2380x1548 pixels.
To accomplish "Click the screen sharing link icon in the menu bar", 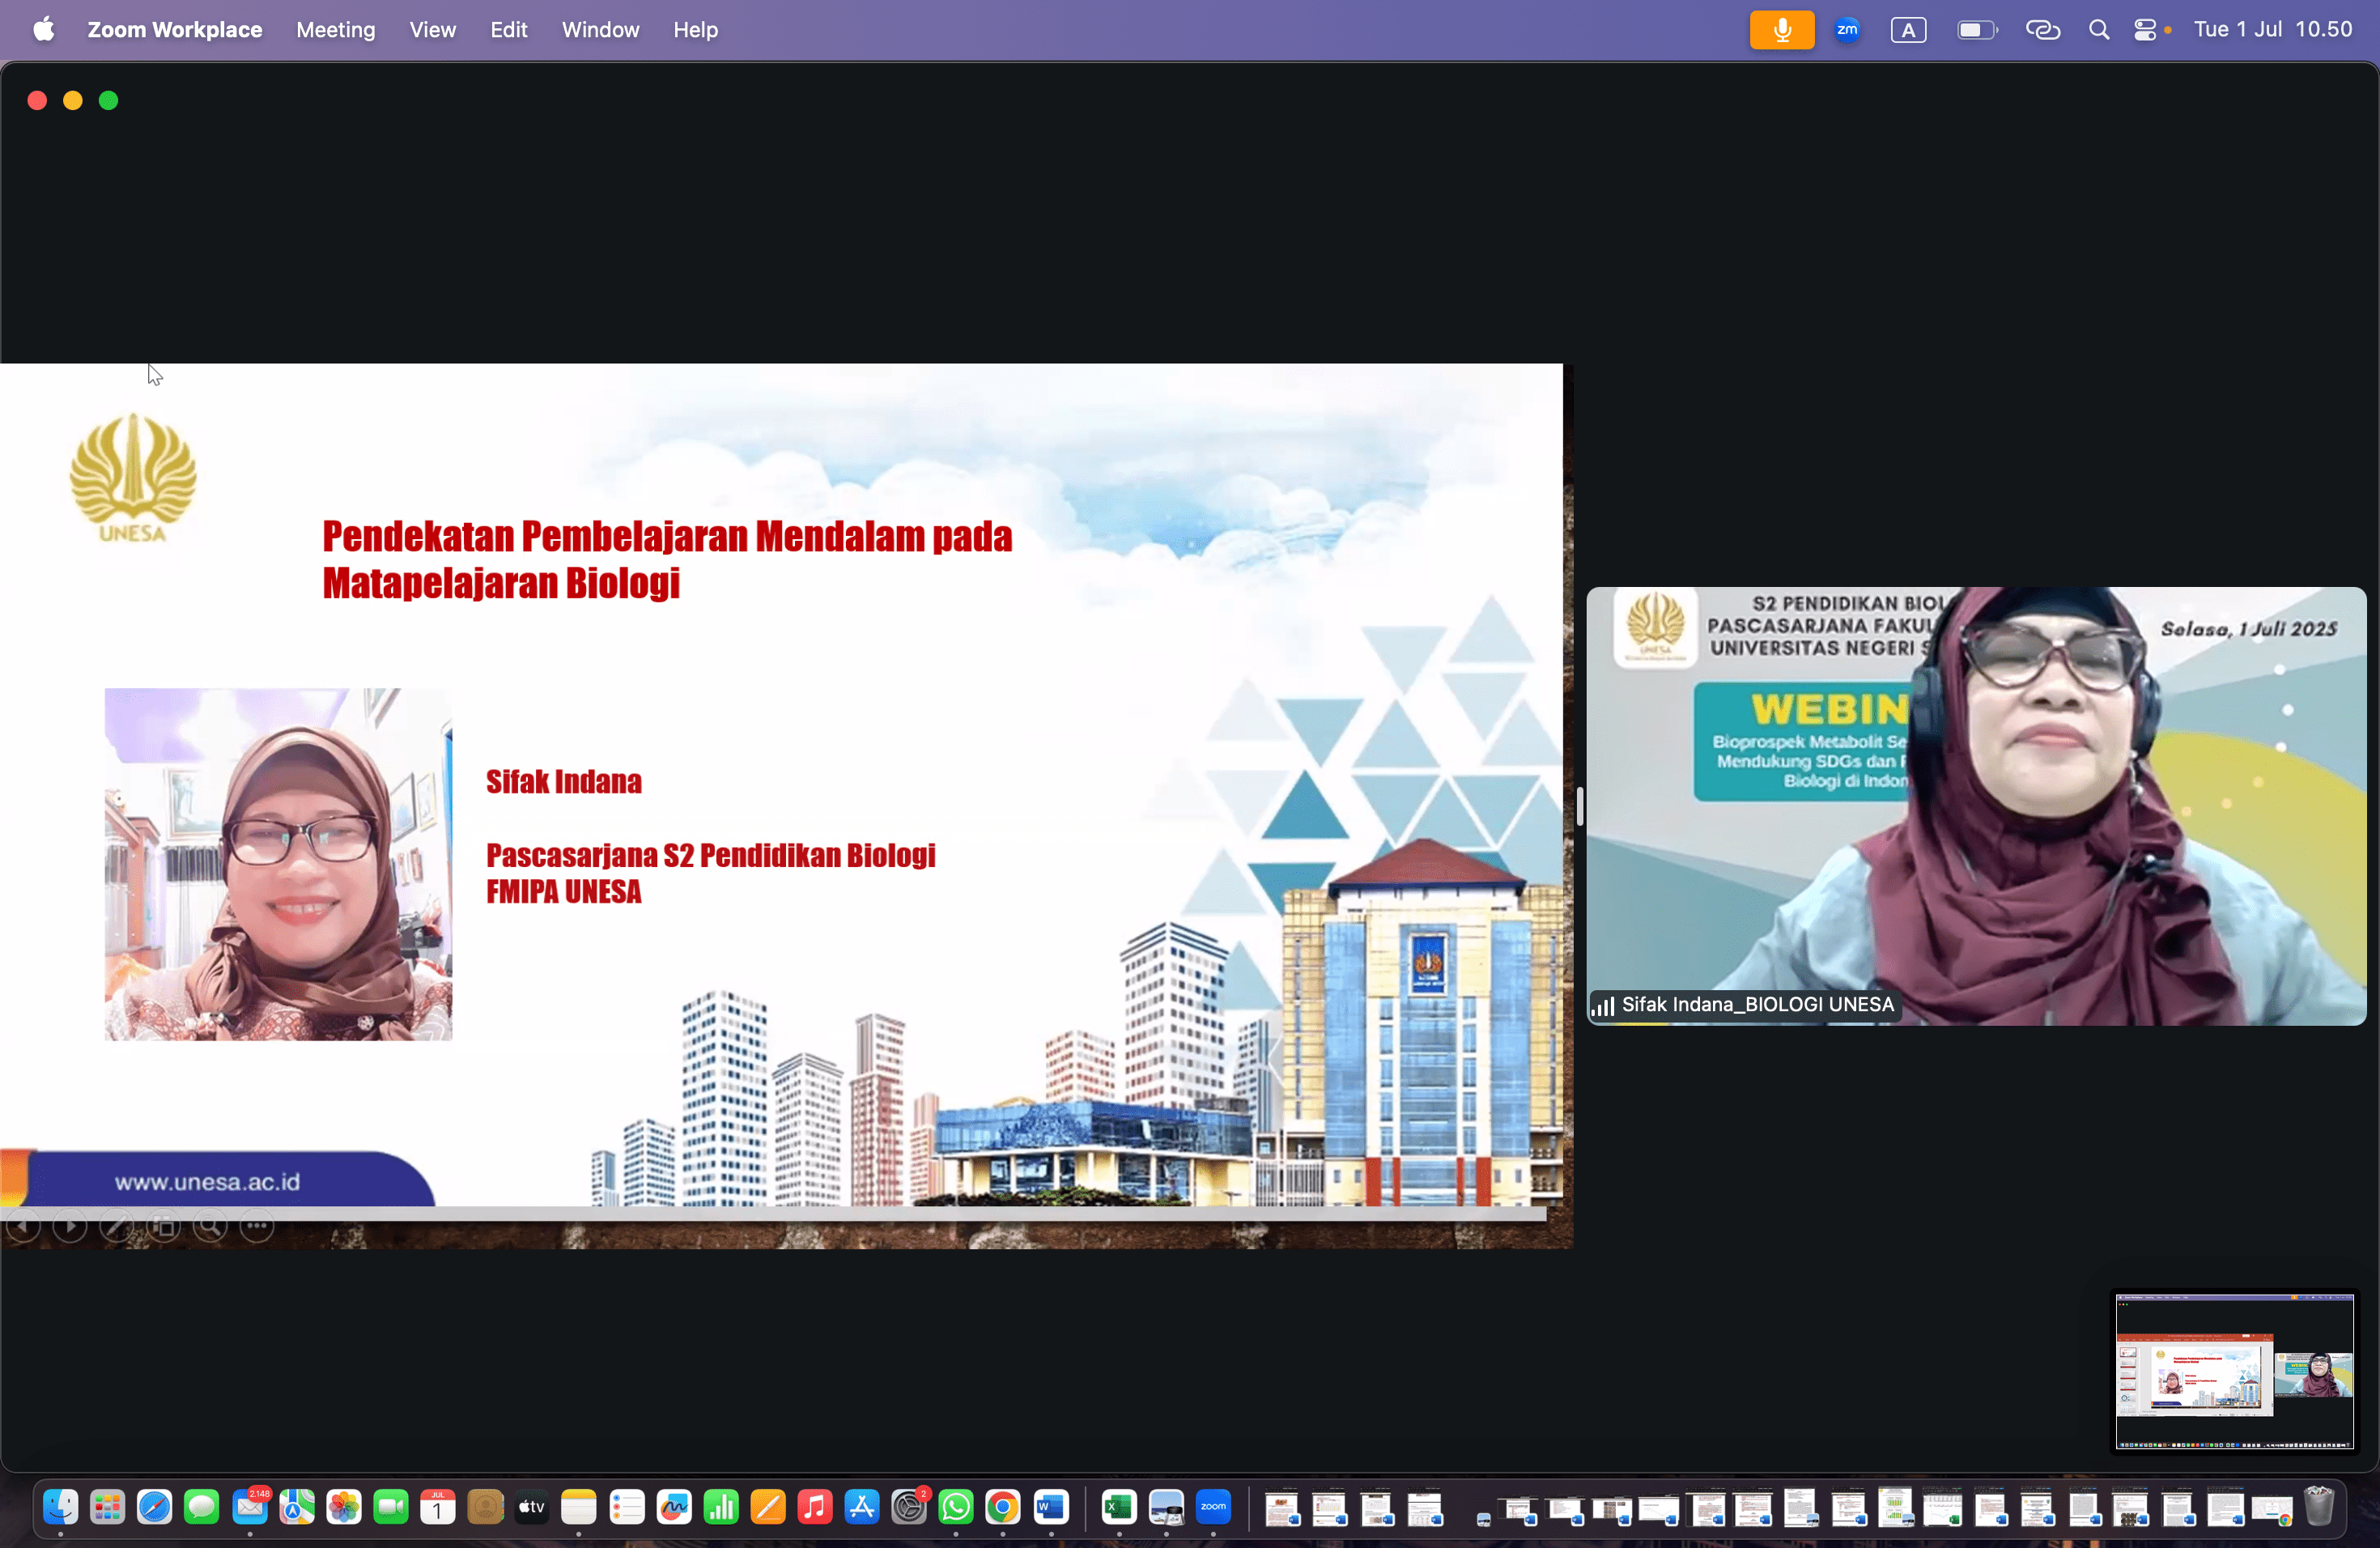I will tap(2043, 29).
